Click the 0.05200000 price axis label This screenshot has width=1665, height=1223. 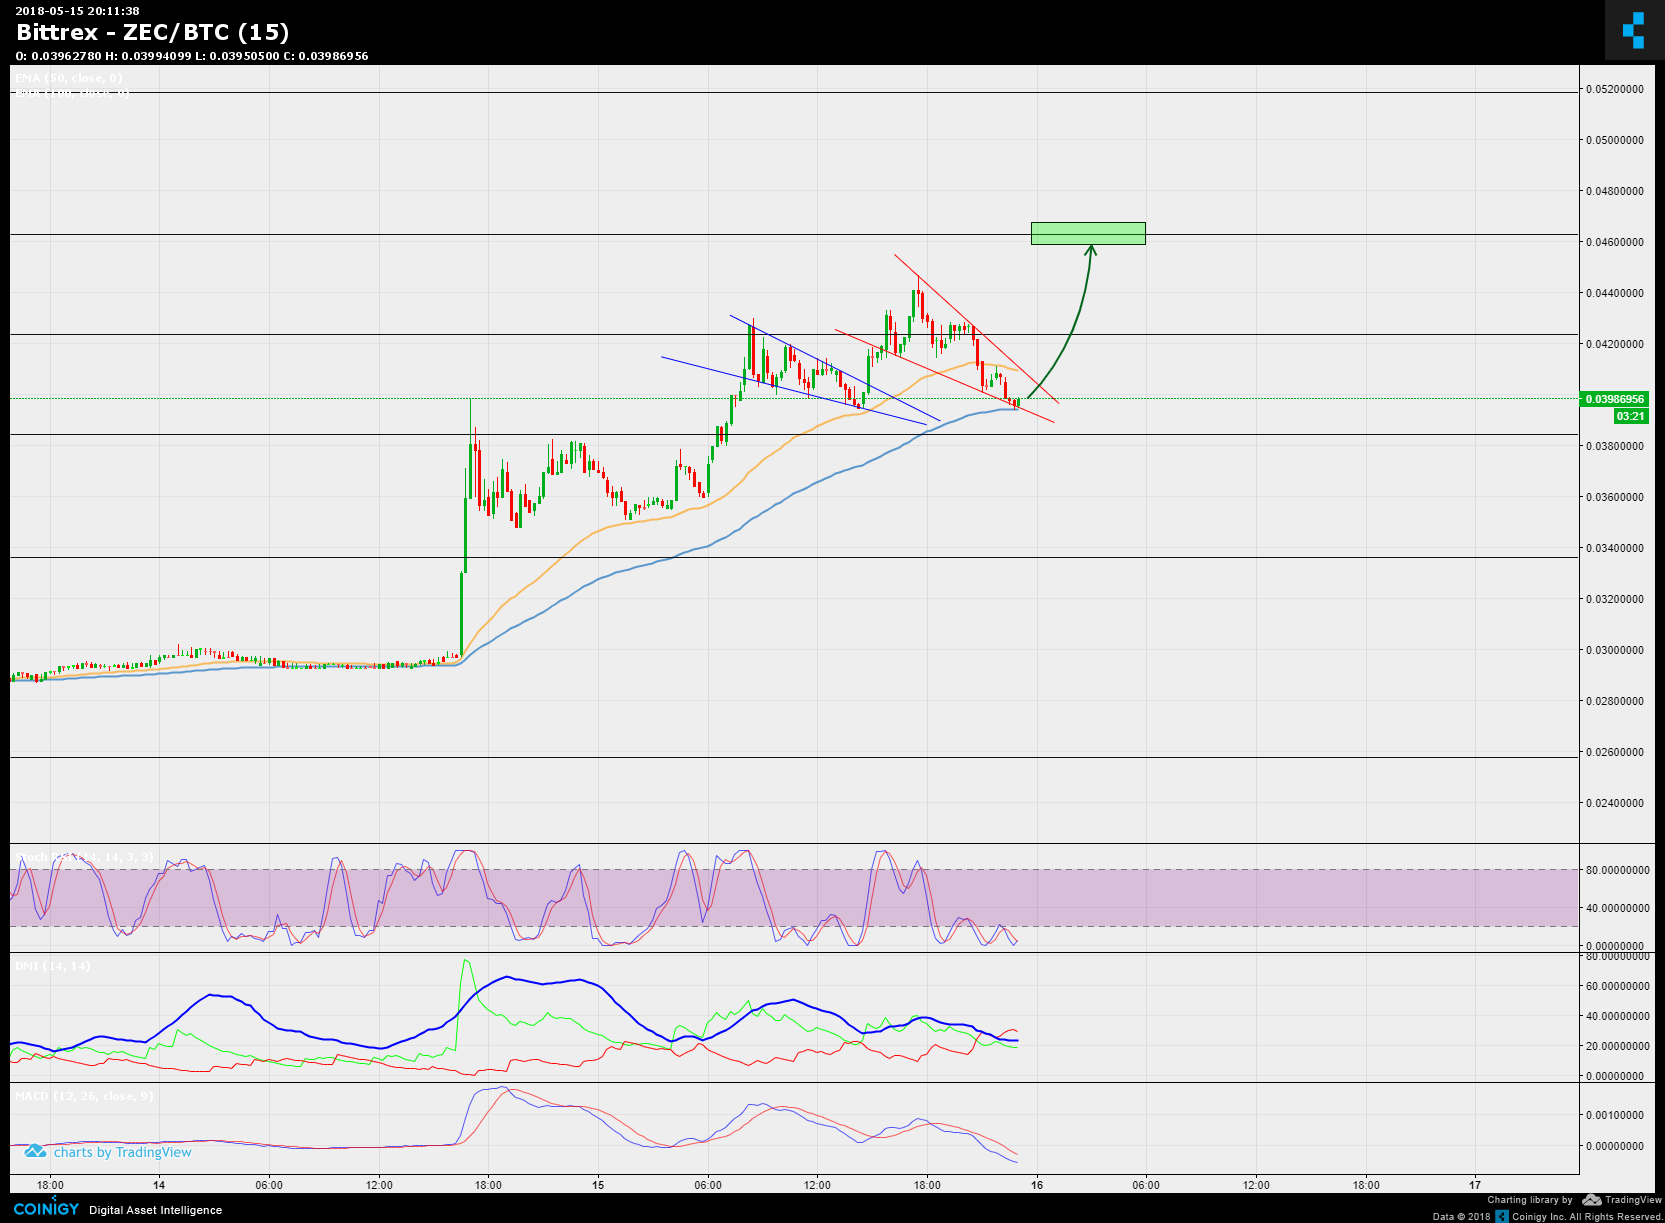click(1614, 89)
